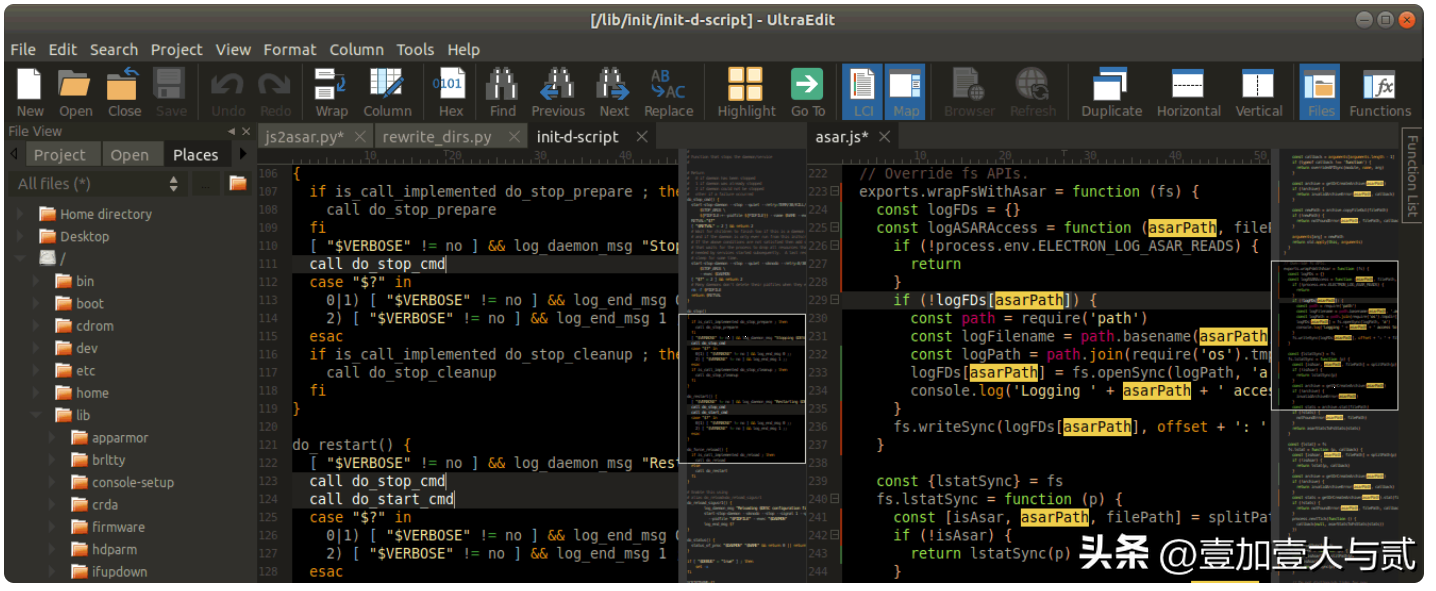The image size is (1436, 591).
Task: Jump to Next search match icon
Action: pyautogui.click(x=614, y=93)
